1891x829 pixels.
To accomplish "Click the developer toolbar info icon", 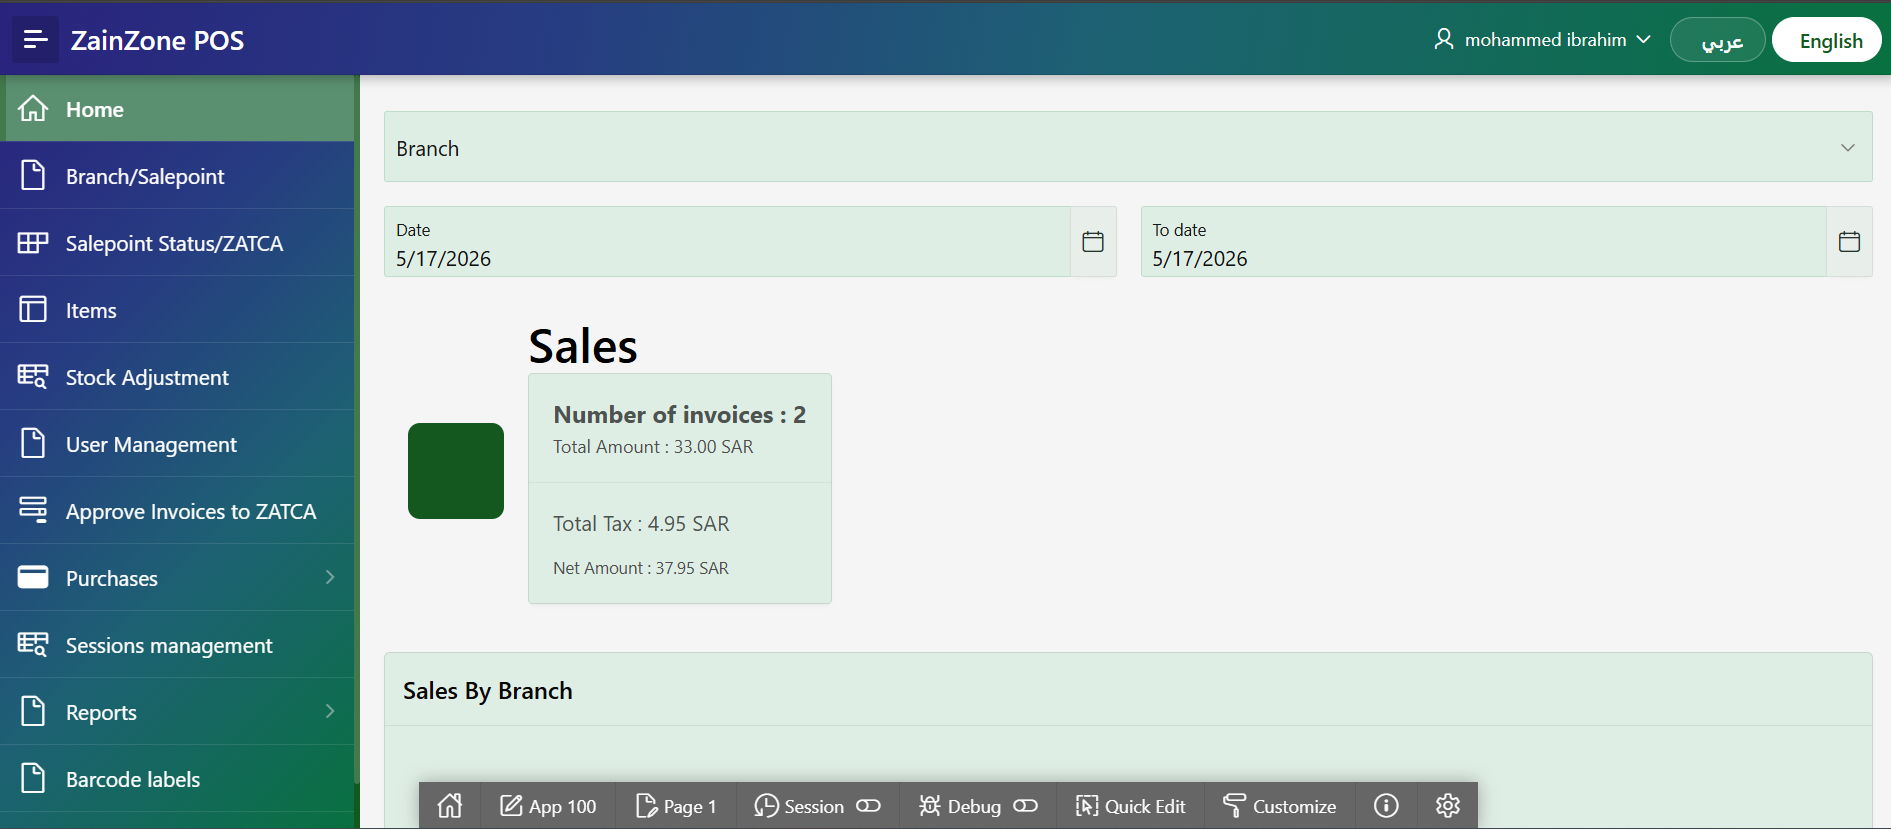I will pyautogui.click(x=1386, y=806).
